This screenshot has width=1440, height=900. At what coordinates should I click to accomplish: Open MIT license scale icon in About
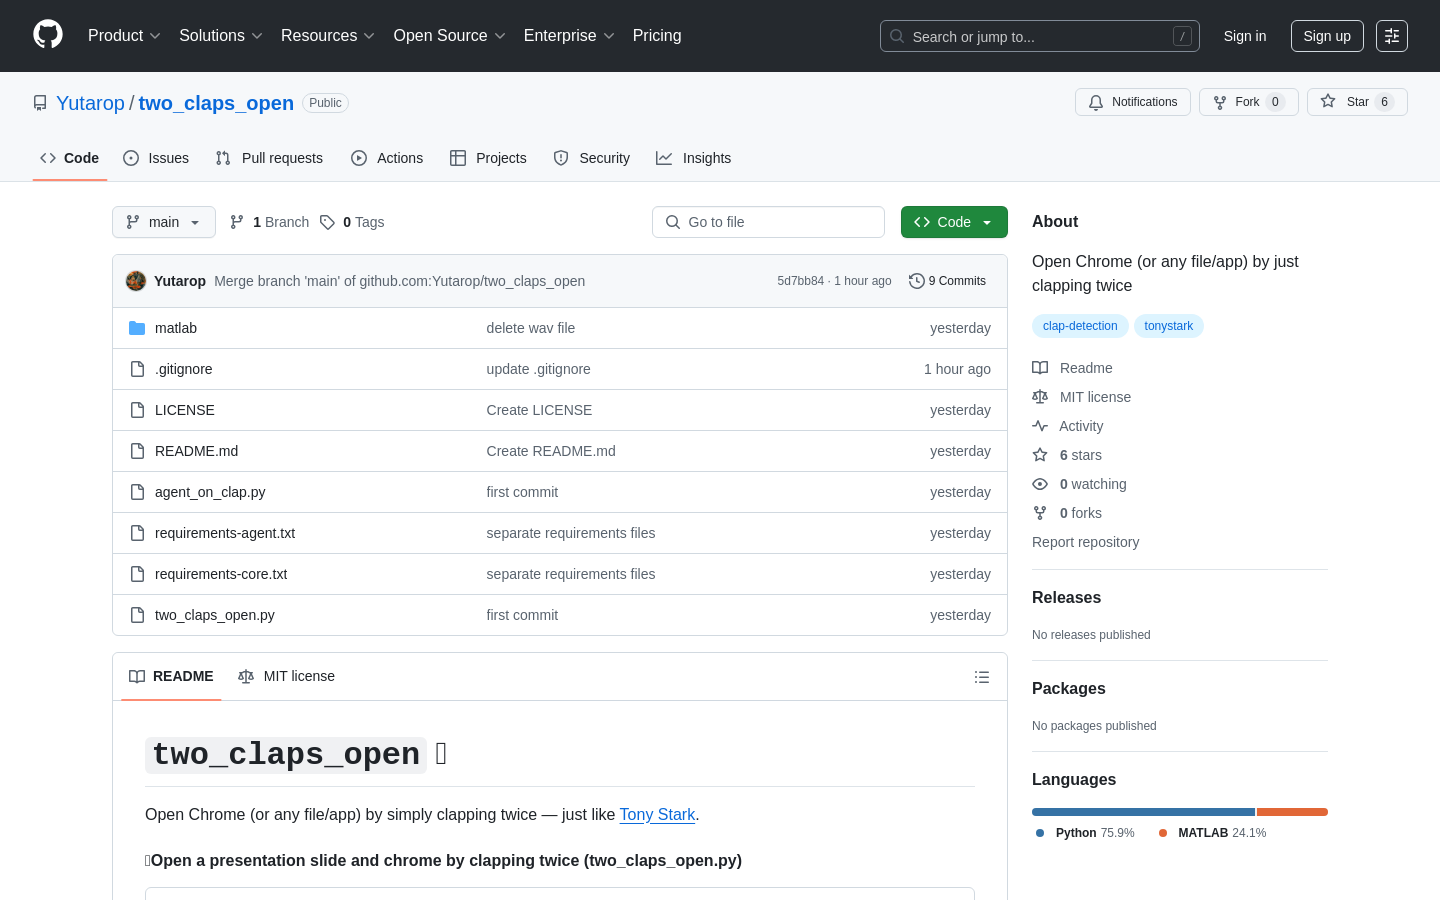[x=1040, y=397]
